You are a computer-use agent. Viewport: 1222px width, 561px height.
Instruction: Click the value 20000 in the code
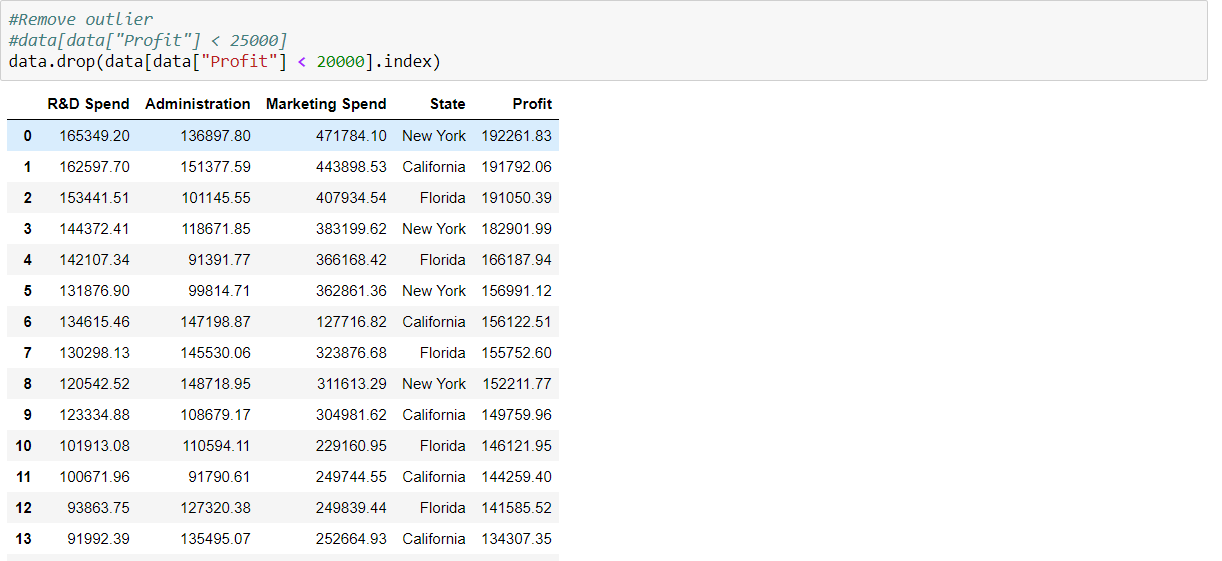point(341,62)
